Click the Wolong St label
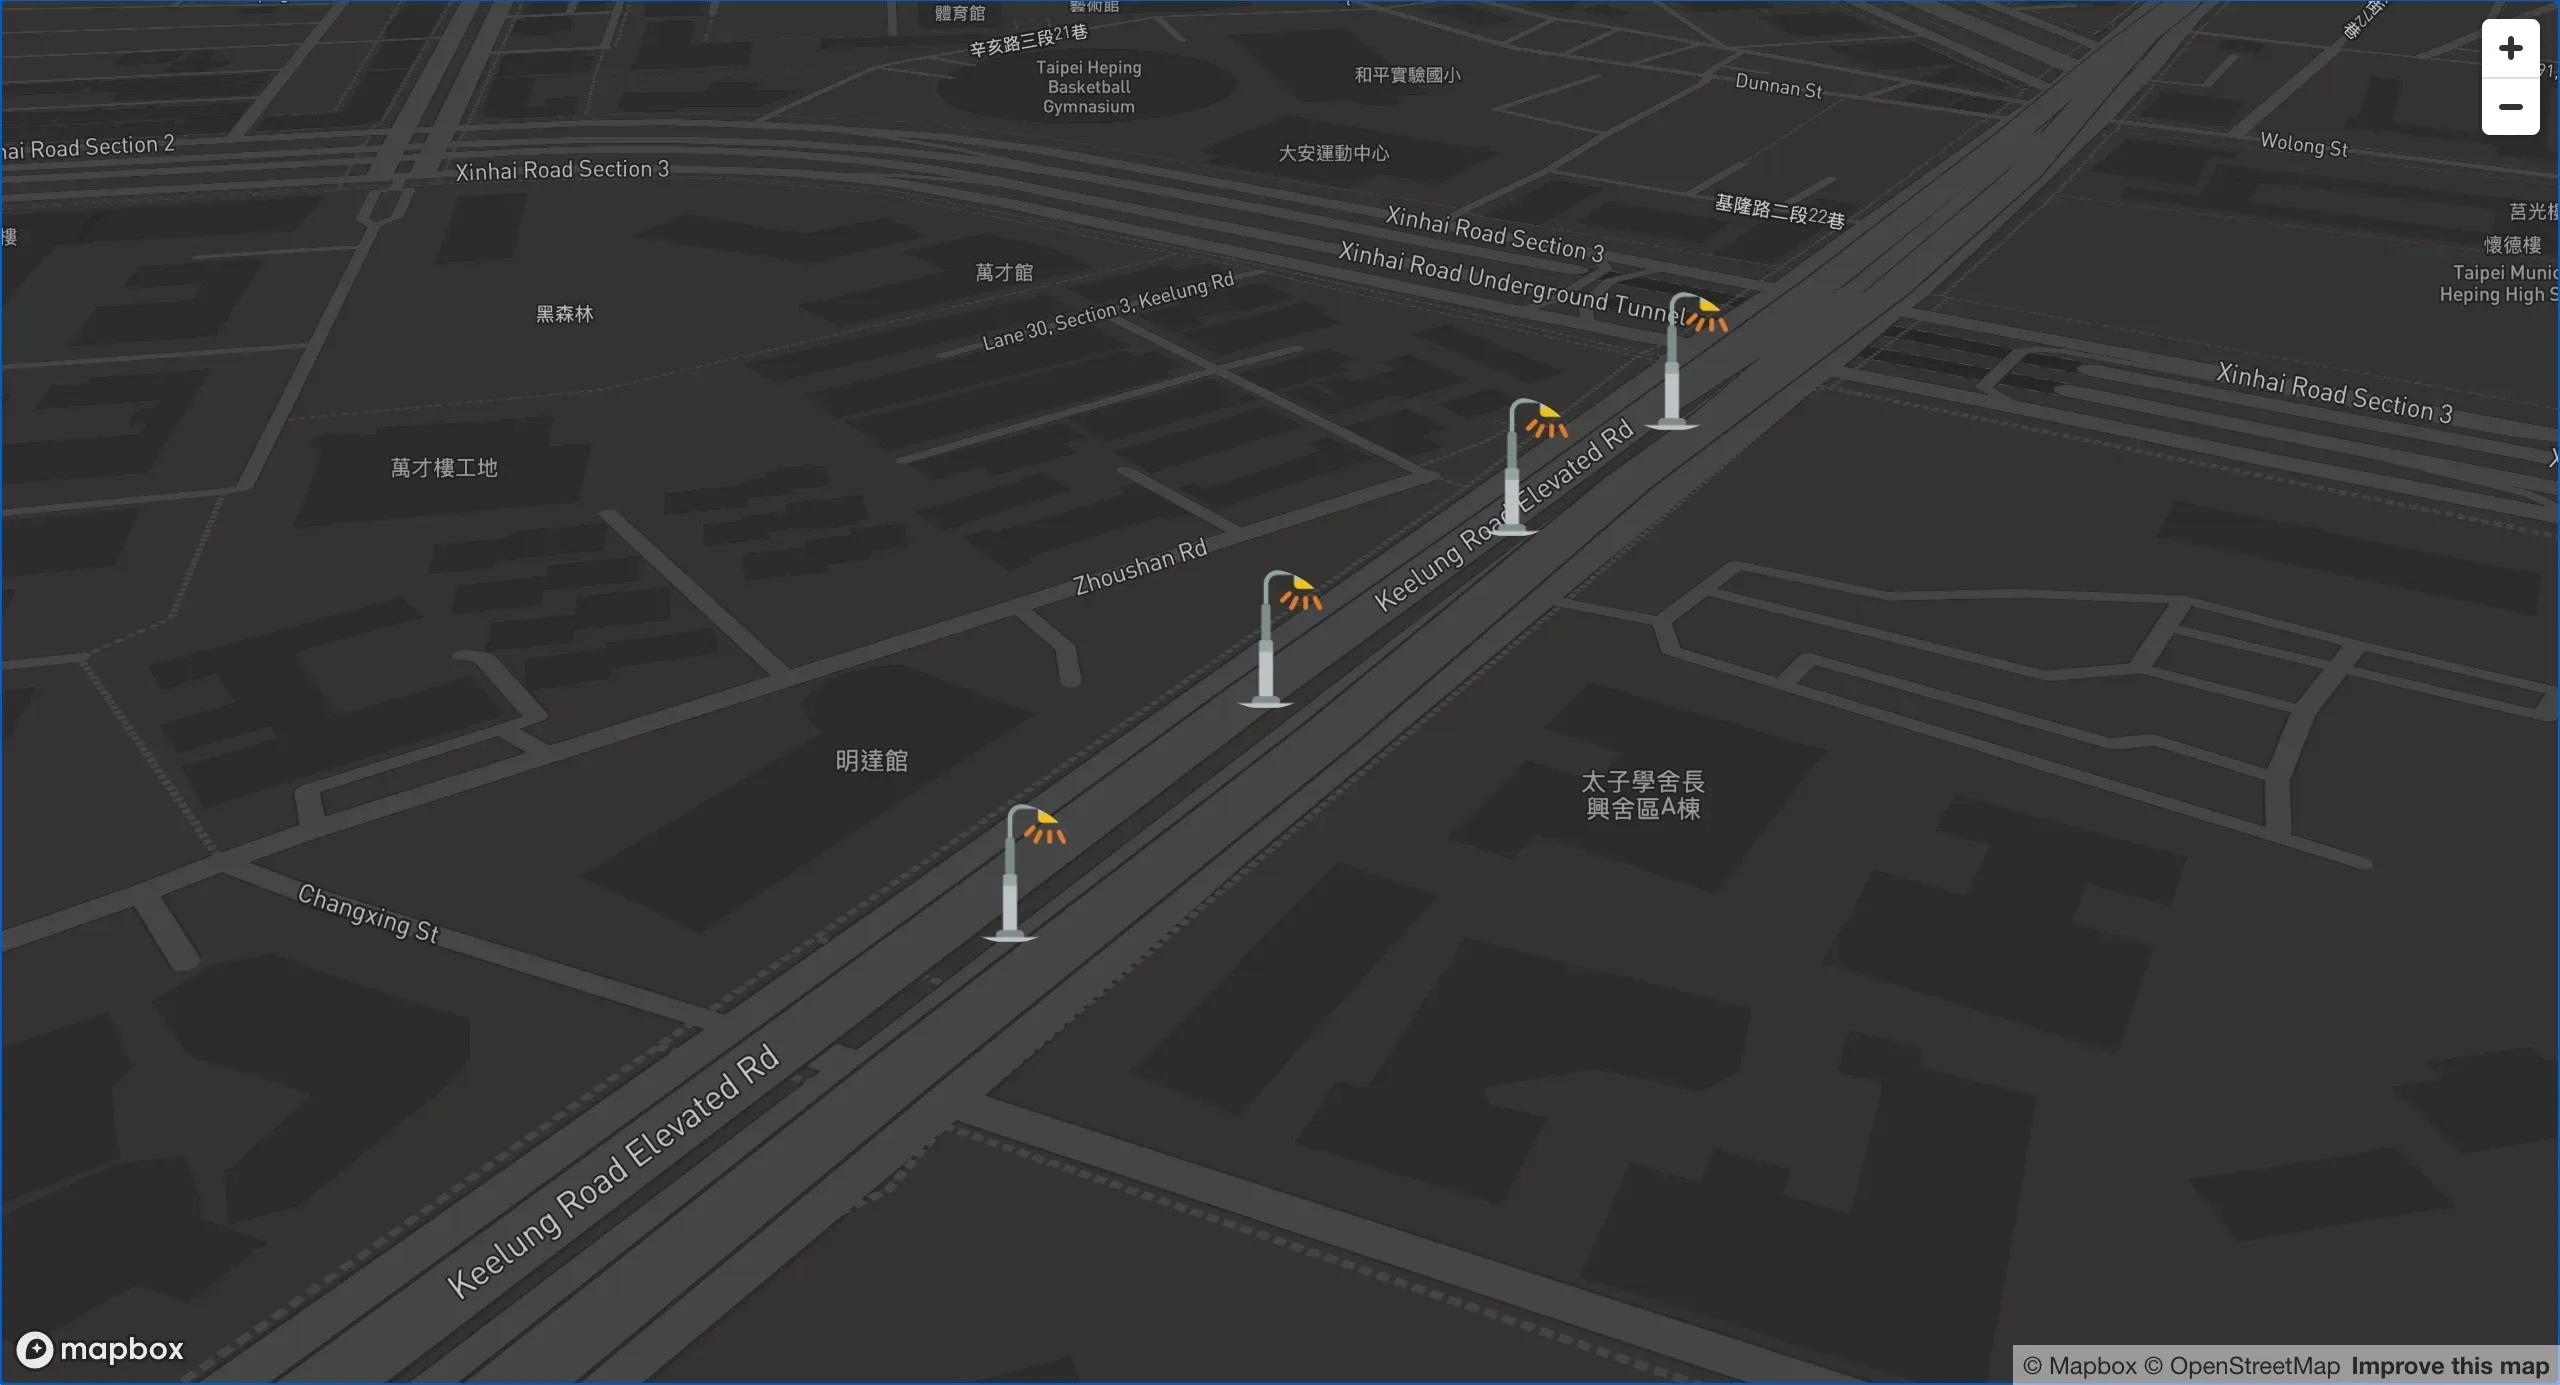The height and width of the screenshot is (1385, 2560). tap(2303, 145)
